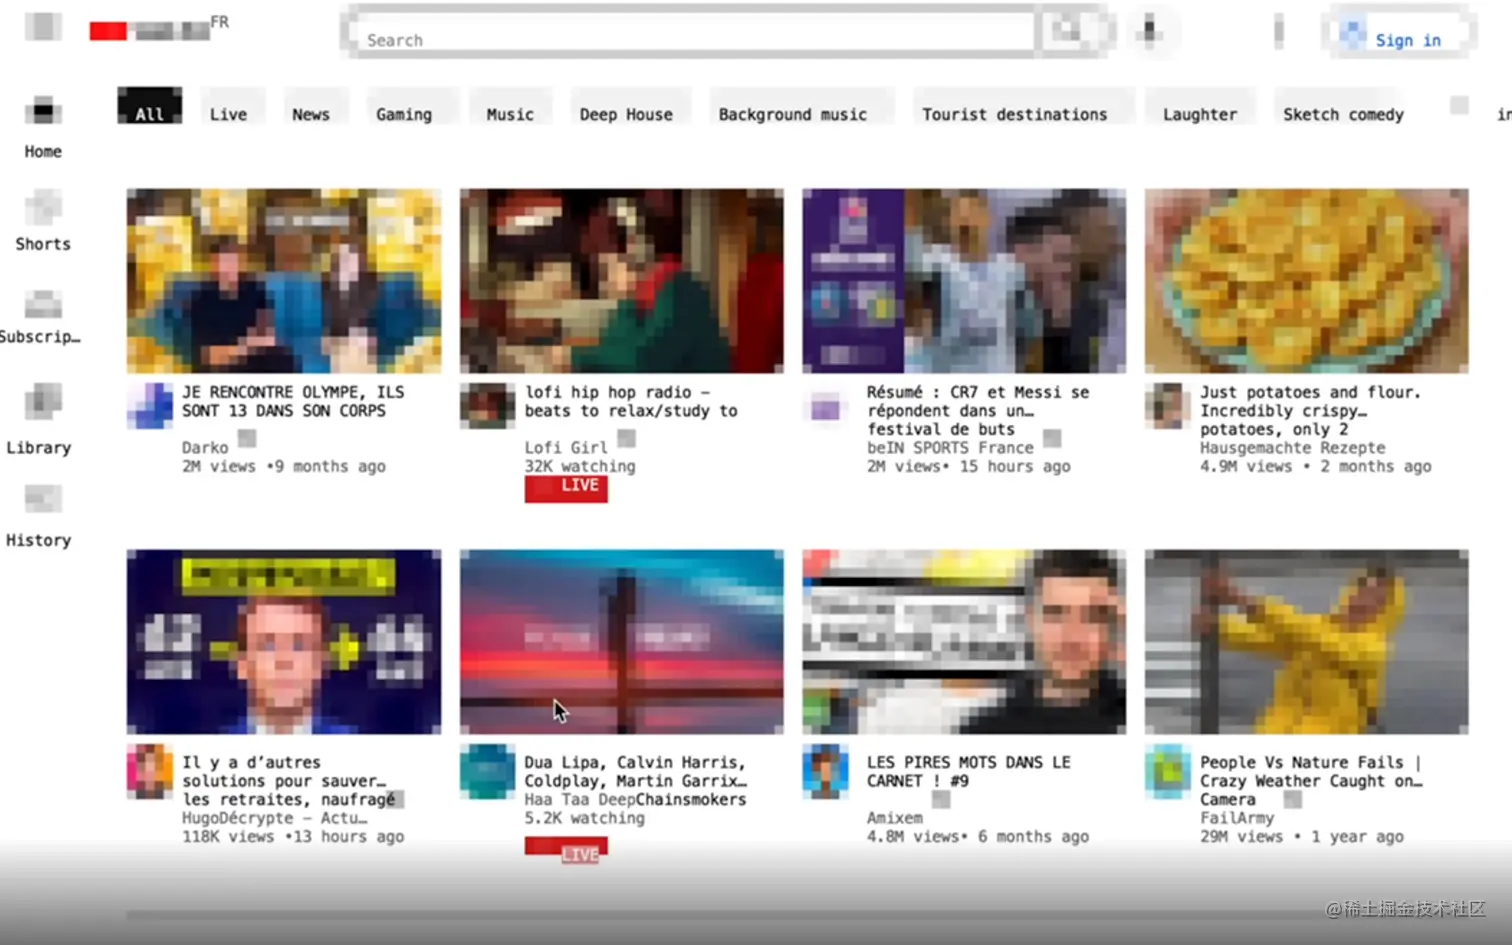Click Amixem channel name
Image resolution: width=1512 pixels, height=945 pixels.
tap(895, 817)
